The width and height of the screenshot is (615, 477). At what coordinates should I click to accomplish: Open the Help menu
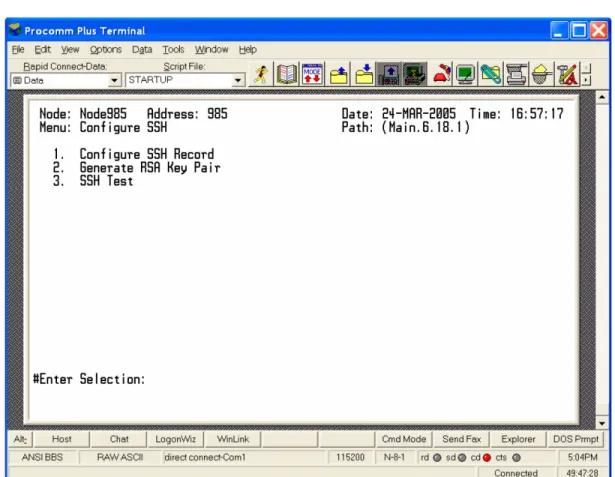tap(247, 49)
